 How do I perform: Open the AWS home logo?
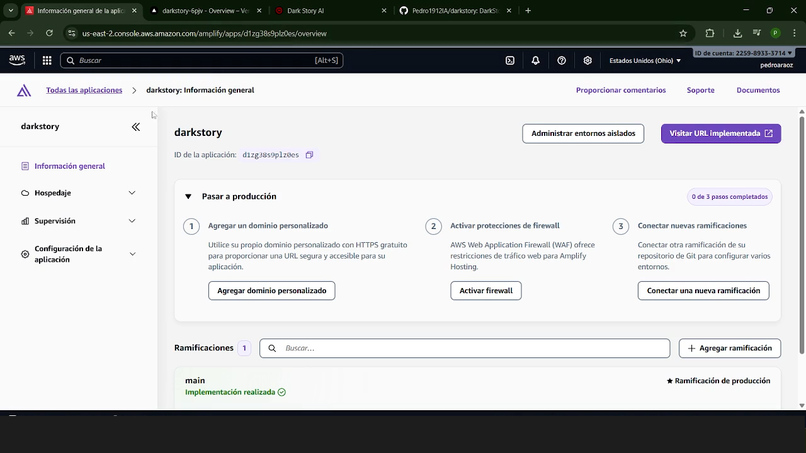(x=17, y=60)
